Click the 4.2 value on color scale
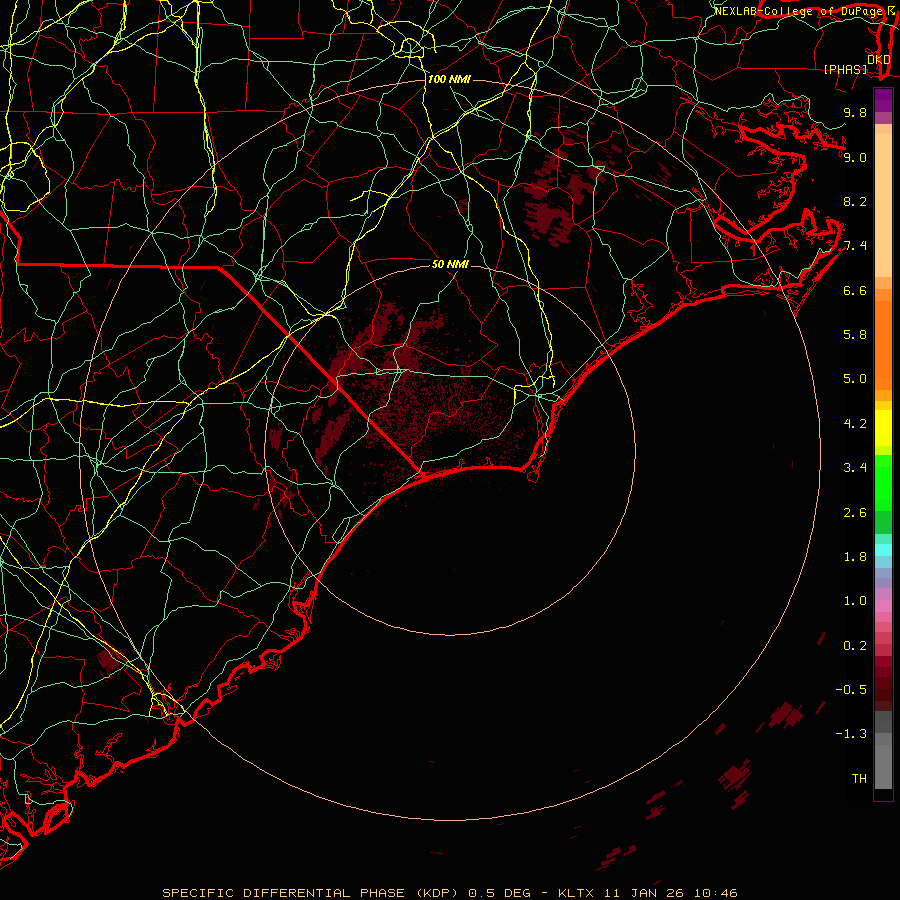The image size is (900, 900). (855, 424)
